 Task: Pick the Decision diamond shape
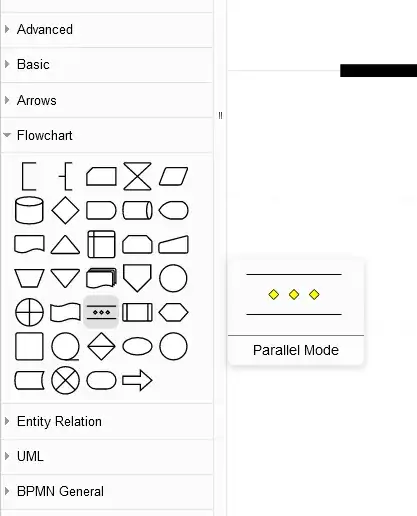(x=65, y=210)
